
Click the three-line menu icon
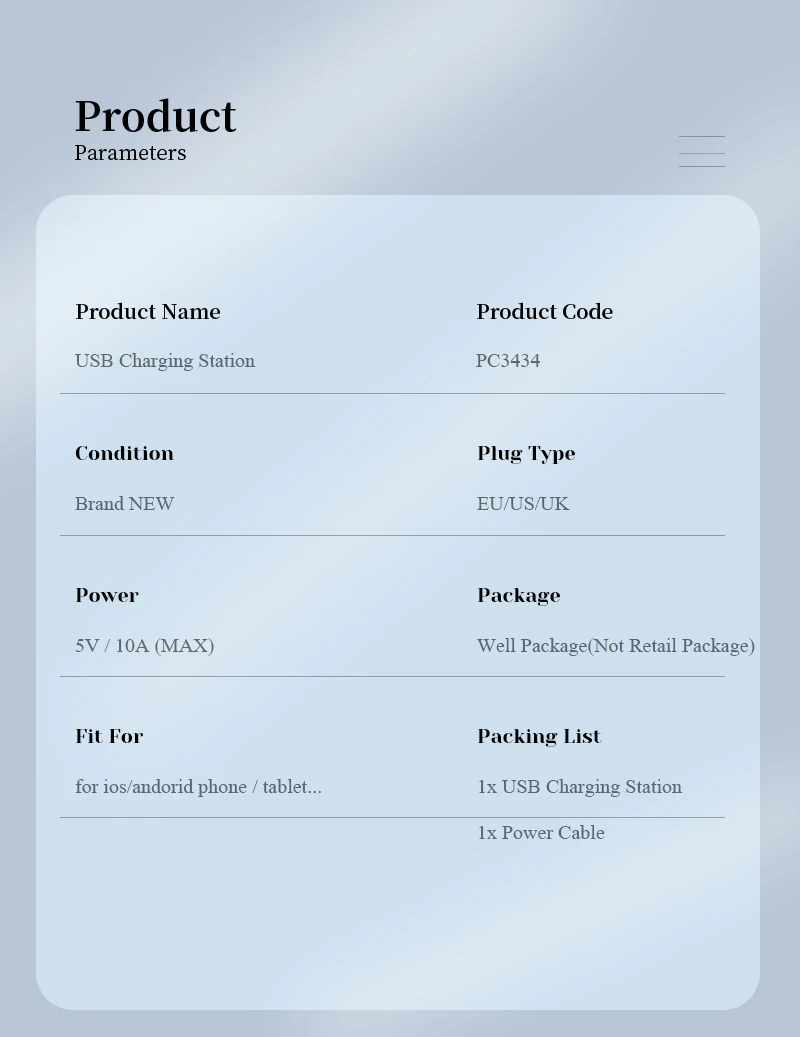[701, 151]
